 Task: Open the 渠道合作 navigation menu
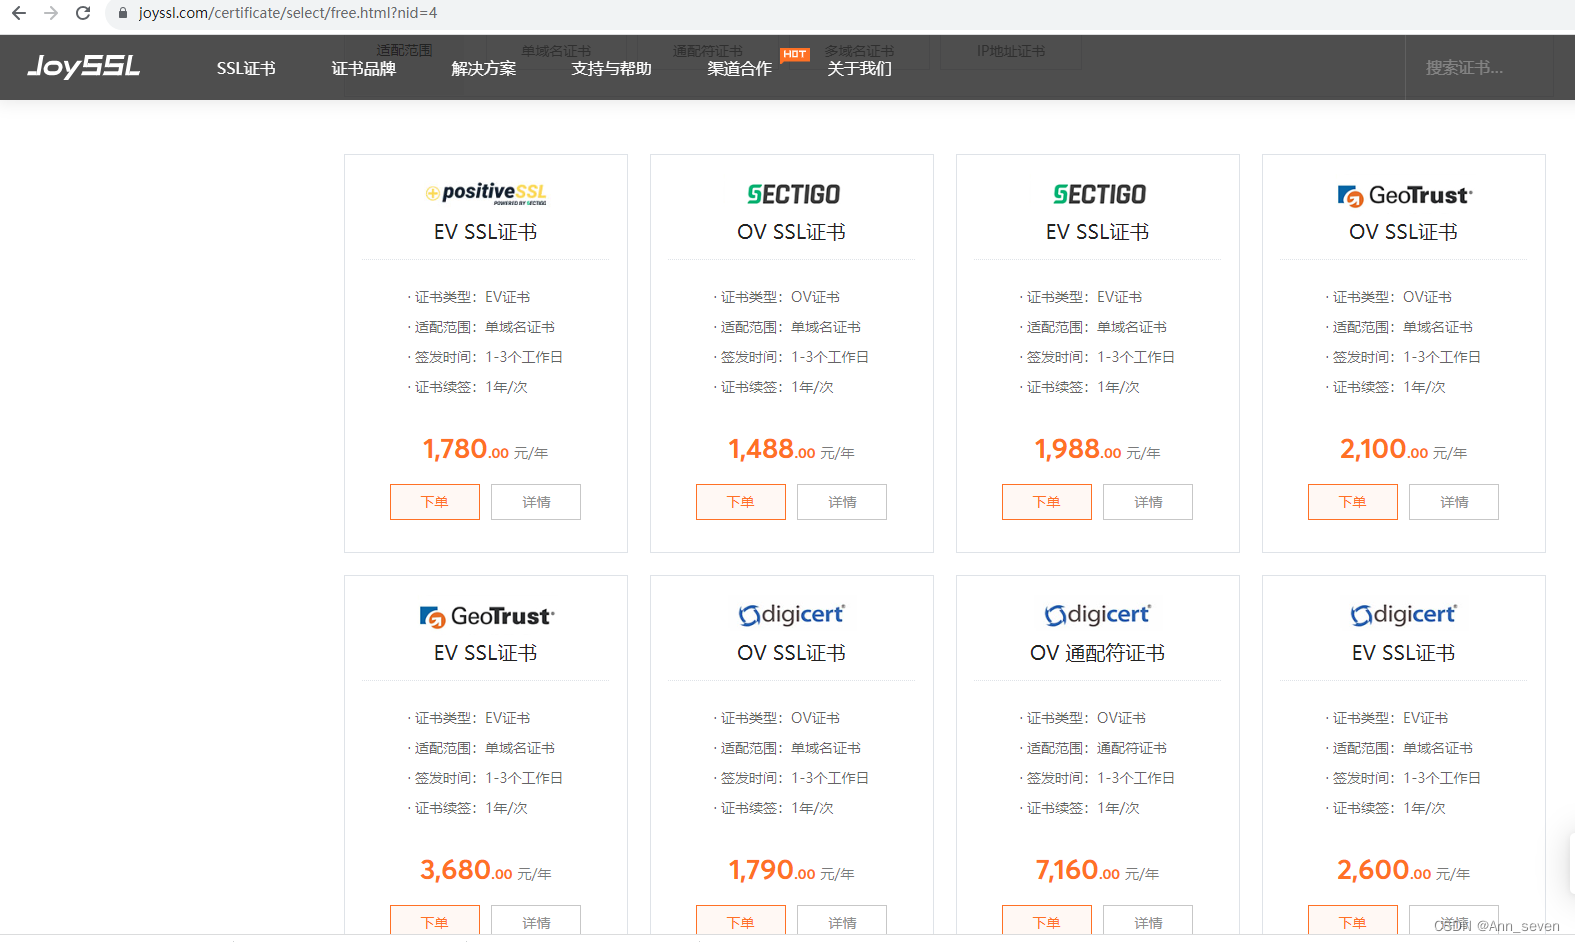[739, 68]
